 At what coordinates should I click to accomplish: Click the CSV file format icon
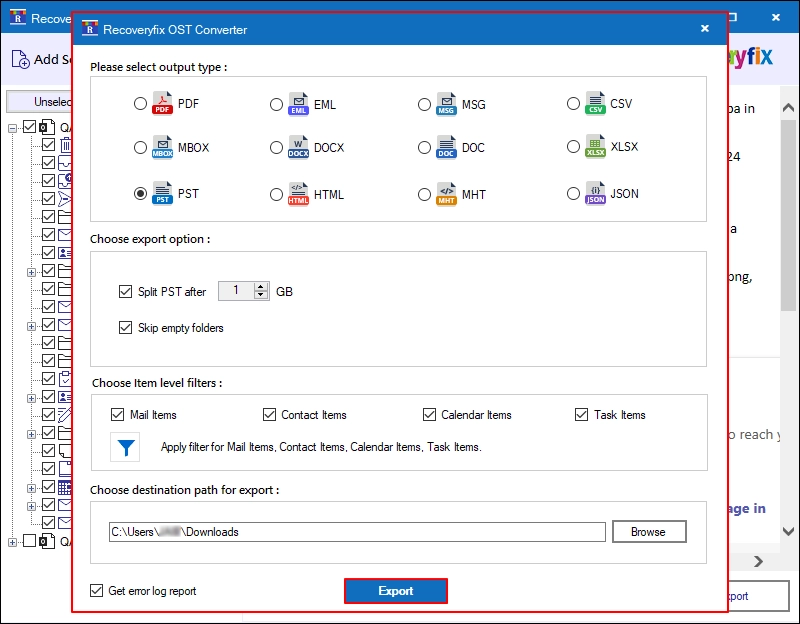tap(595, 104)
